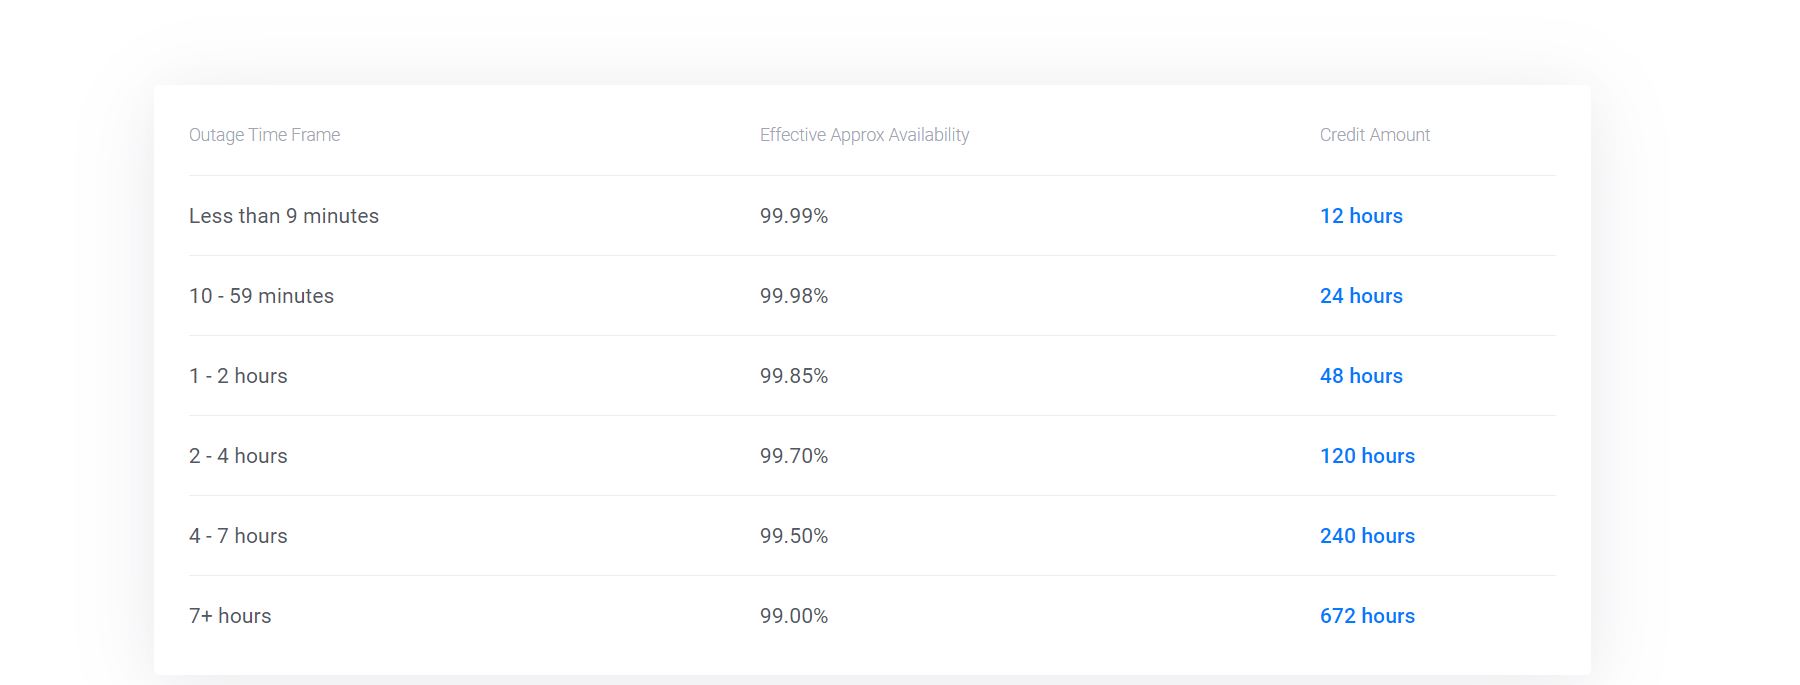Click the 99.85% availability figure
Image resolution: width=1800 pixels, height=685 pixels.
[794, 376]
